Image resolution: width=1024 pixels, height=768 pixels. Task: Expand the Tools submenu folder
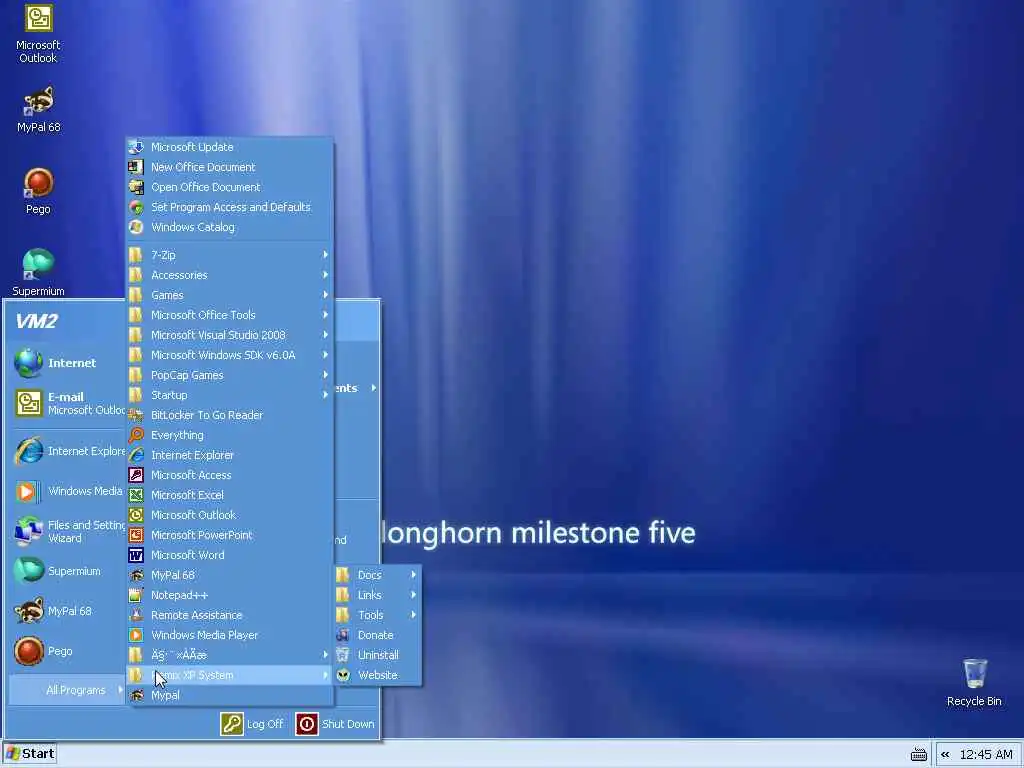click(377, 615)
